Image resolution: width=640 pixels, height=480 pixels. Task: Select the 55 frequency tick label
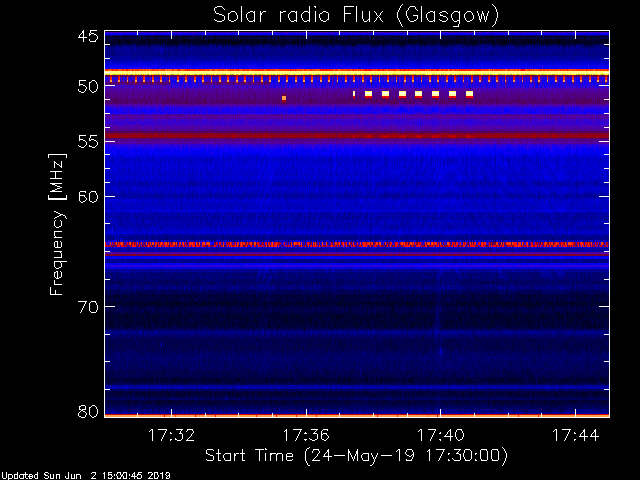88,142
